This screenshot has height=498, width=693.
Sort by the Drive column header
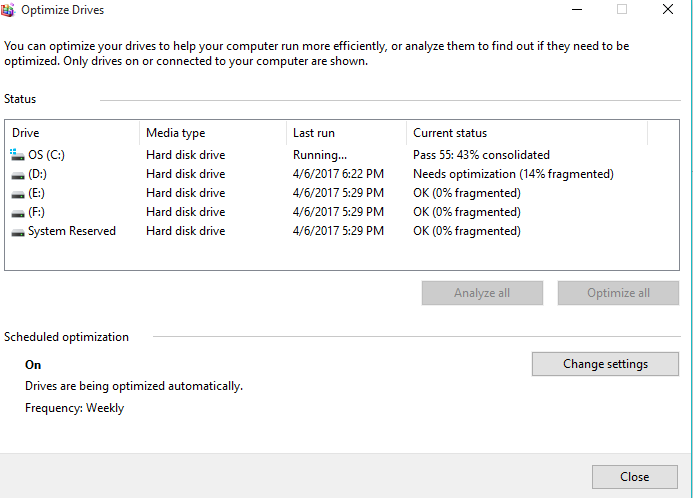72,133
